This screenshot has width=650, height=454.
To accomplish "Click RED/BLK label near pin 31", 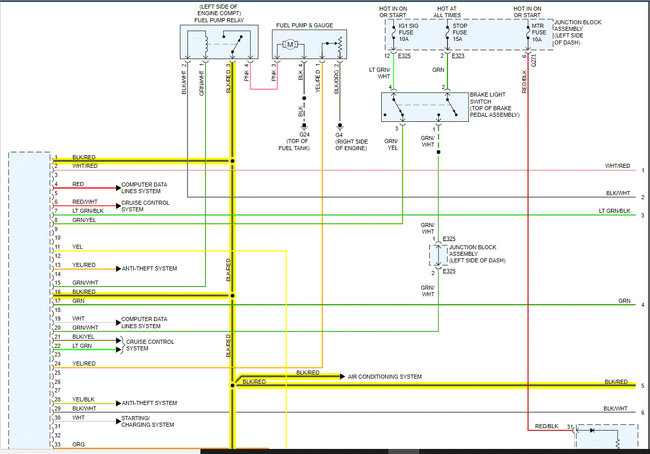I will click(x=546, y=426).
